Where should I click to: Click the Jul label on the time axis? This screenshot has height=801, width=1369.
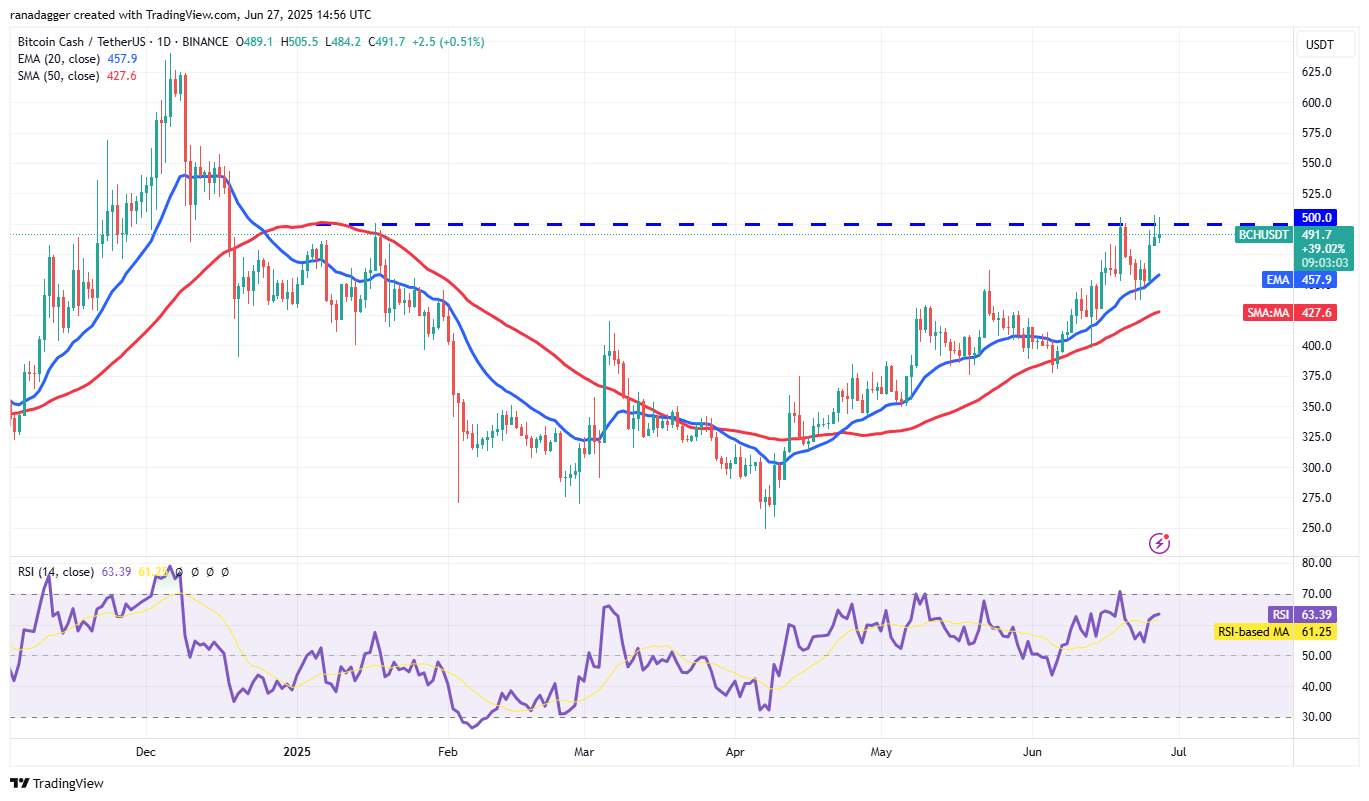point(1179,750)
